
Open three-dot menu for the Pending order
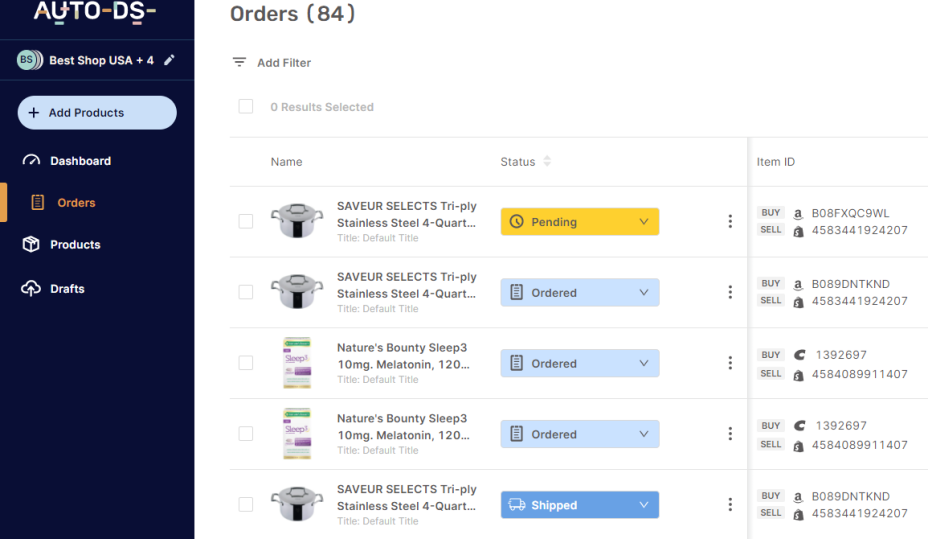[730, 221]
